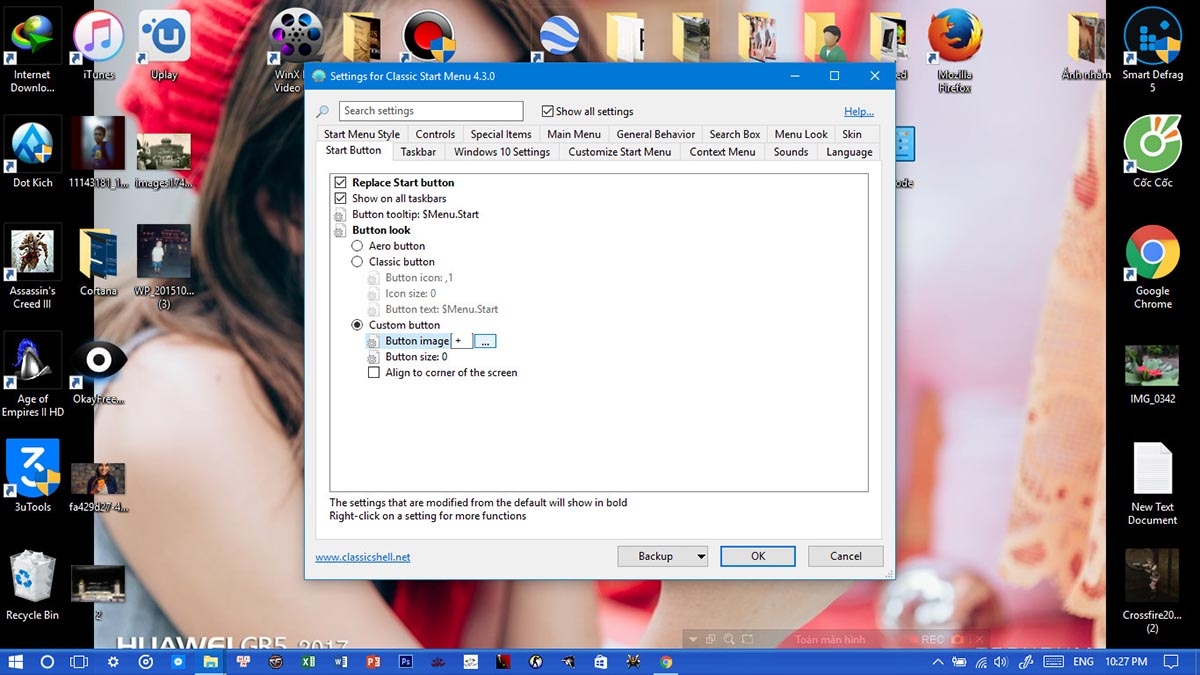Select the Uplay desktop shortcut
The image size is (1200, 675).
(164, 44)
